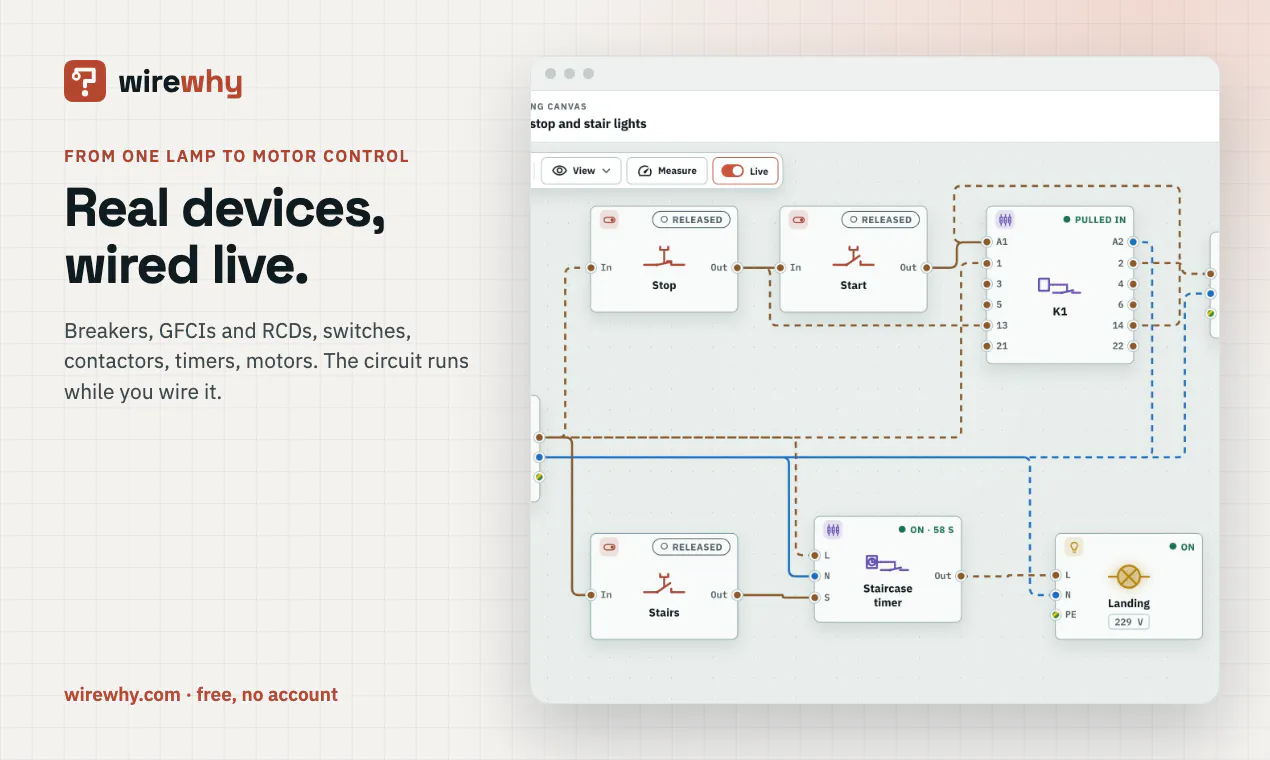This screenshot has height=760, width=1270.
Task: Click the Out terminal of Staircase timer
Action: tap(961, 576)
